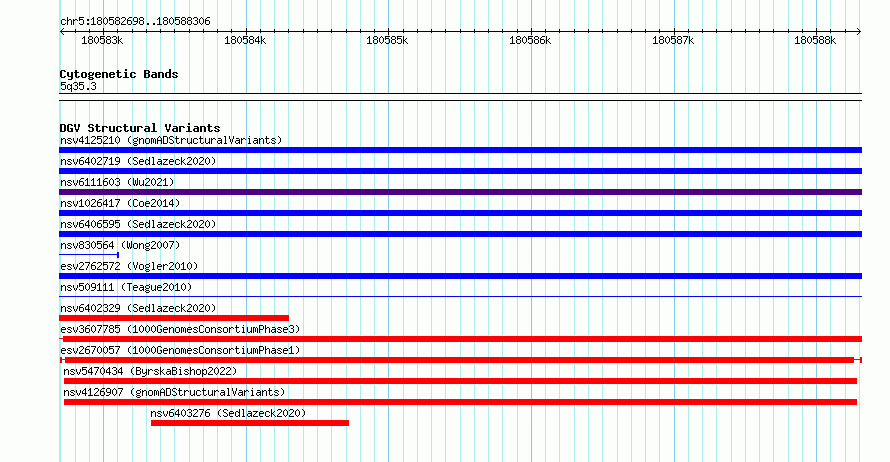This screenshot has width=890, height=462.
Task: Click the 180586k ruler tick label
Action: pos(530,41)
